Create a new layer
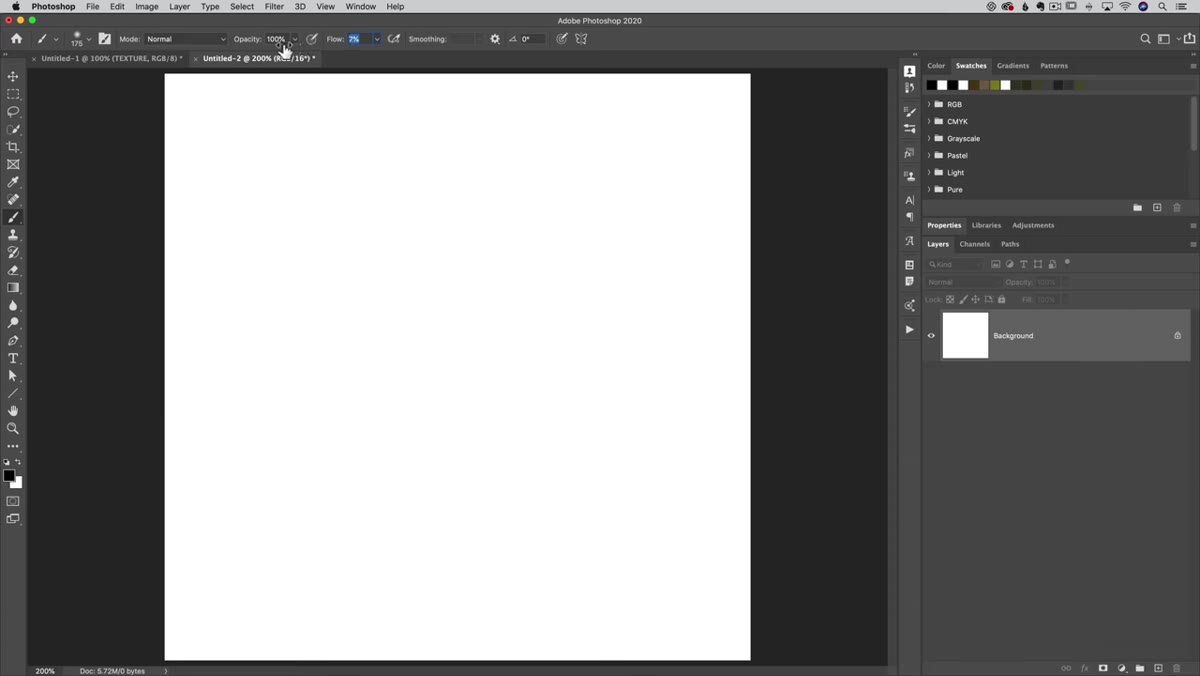This screenshot has height=676, width=1200. click(1158, 668)
